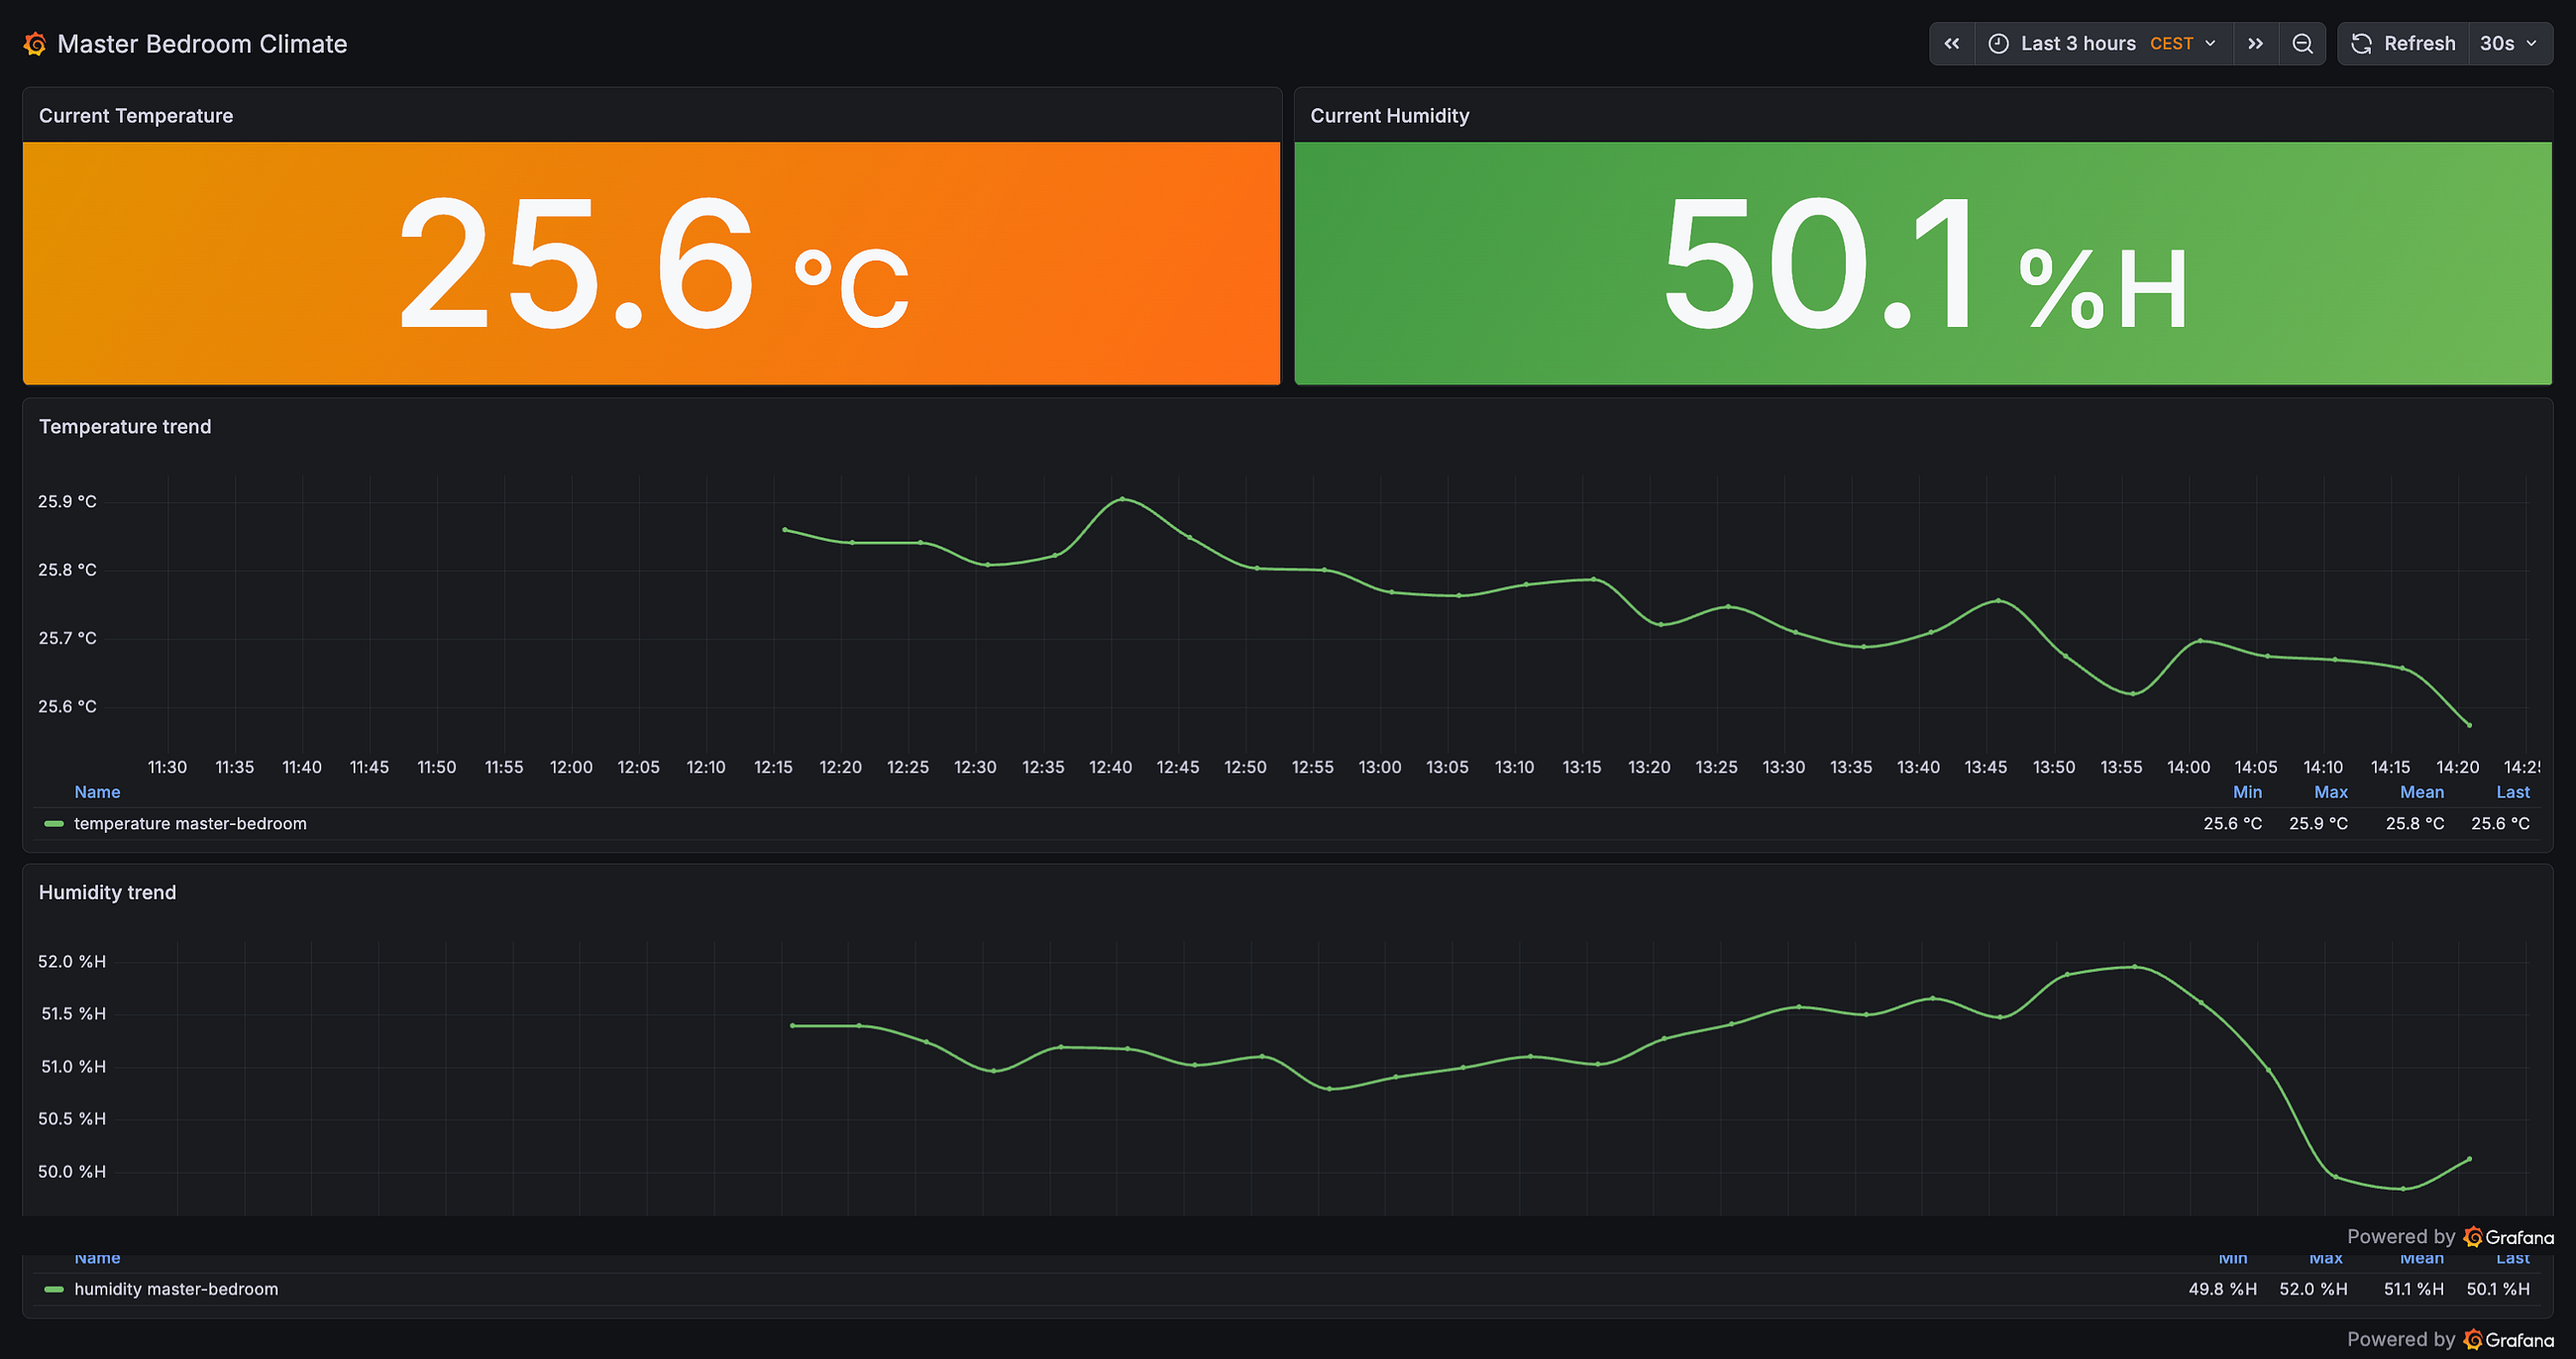Zoom out time range with magnifier icon
Viewport: 2576px width, 1359px height.
[x=2302, y=44]
